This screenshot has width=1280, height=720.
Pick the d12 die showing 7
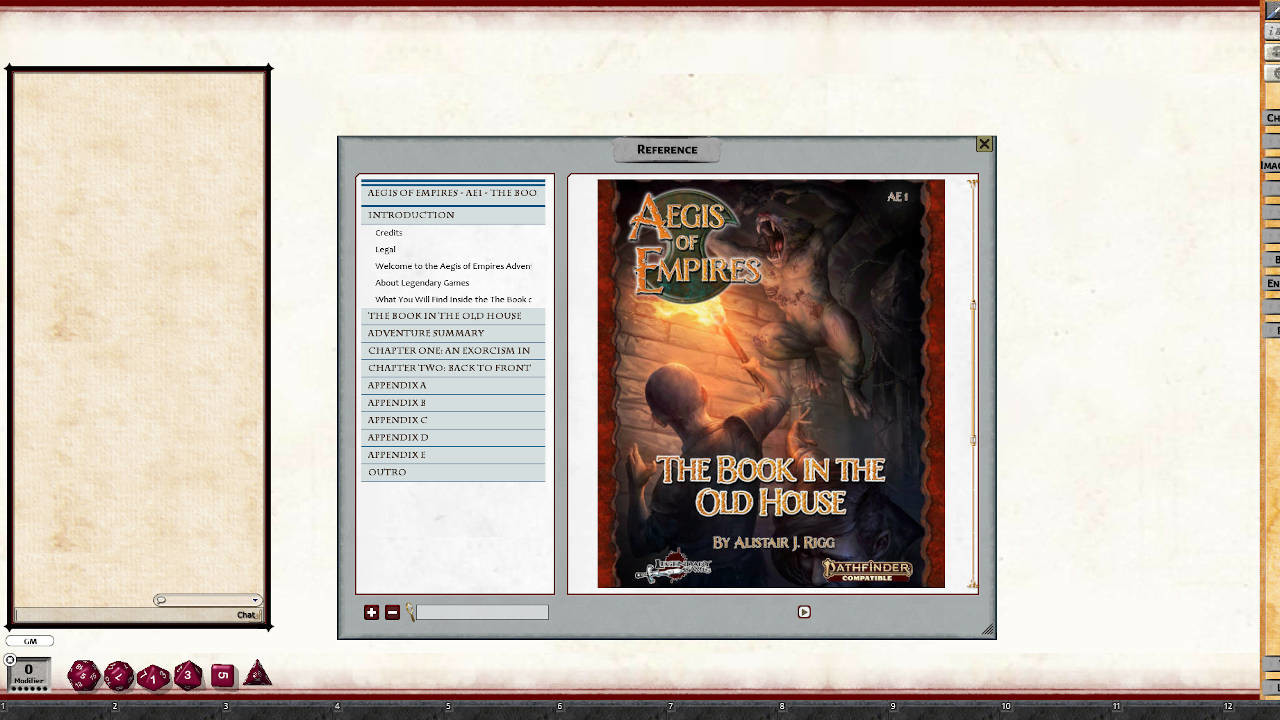coord(119,676)
